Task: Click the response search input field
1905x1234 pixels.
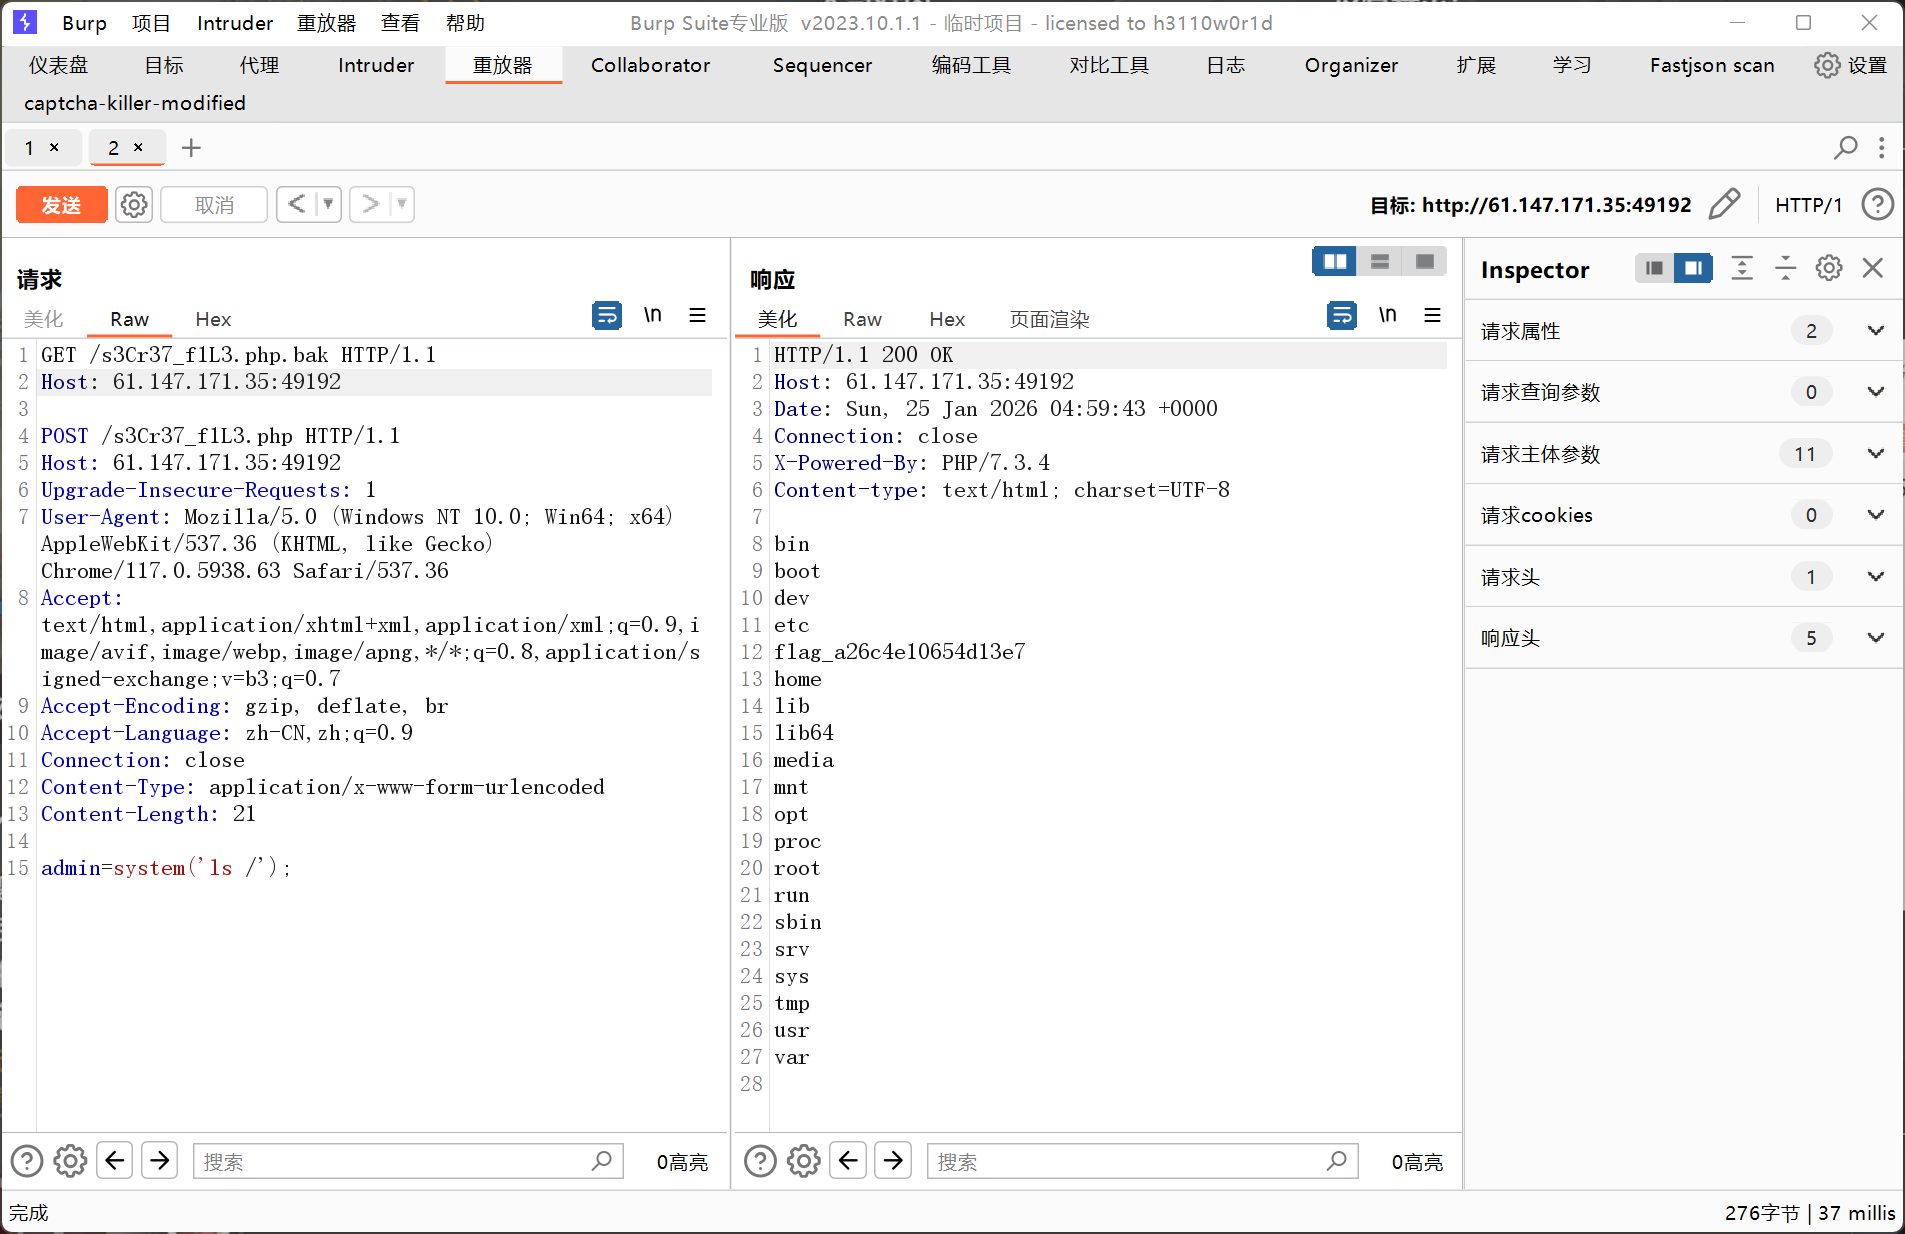Action: click(x=1142, y=1161)
